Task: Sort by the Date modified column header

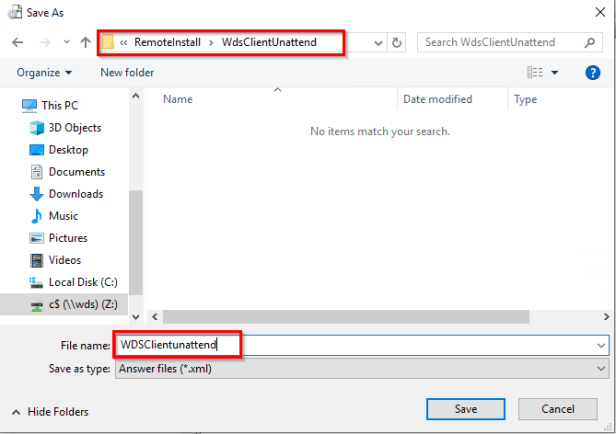Action: point(437,100)
